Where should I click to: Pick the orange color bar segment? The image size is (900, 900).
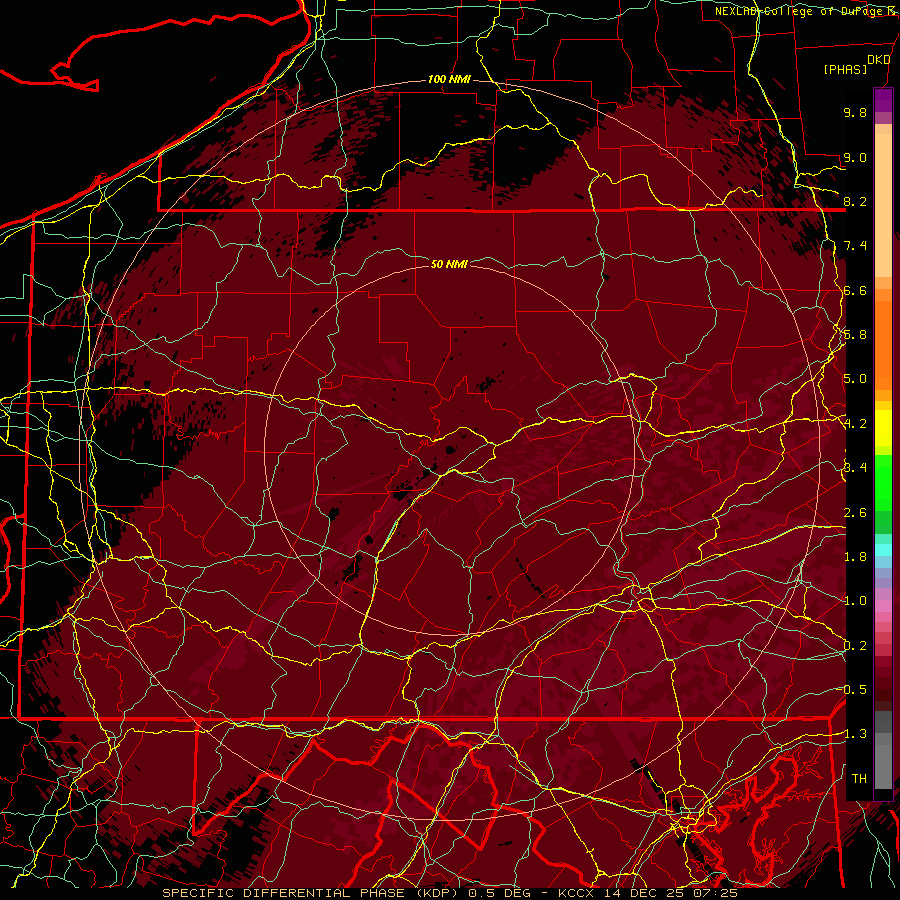click(883, 344)
